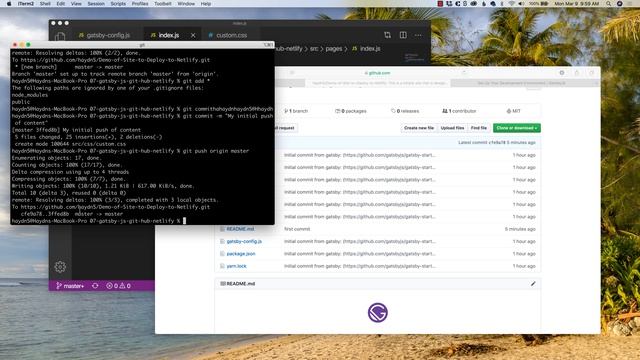Open the Window menu
The height and width of the screenshot is (360, 640).
pos(186,4)
